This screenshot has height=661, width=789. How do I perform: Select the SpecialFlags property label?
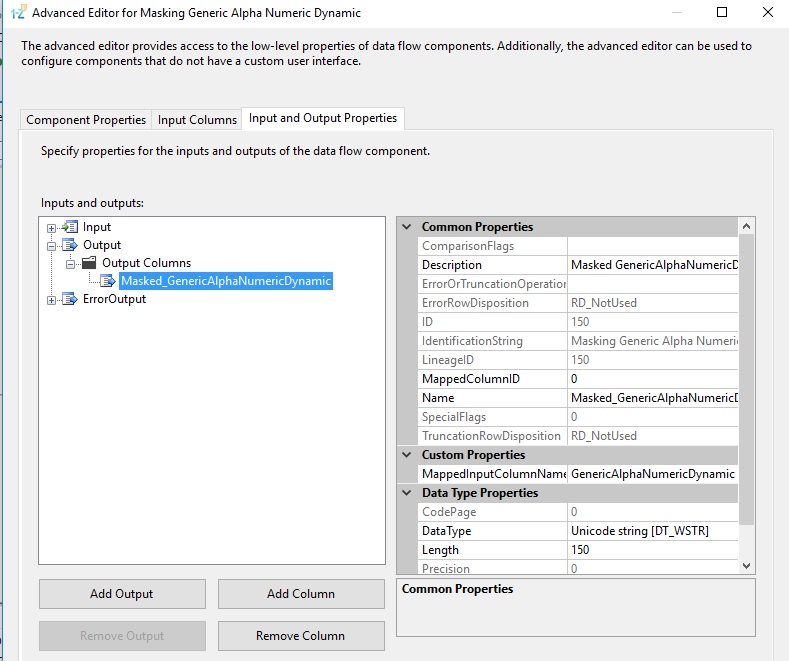[454, 417]
